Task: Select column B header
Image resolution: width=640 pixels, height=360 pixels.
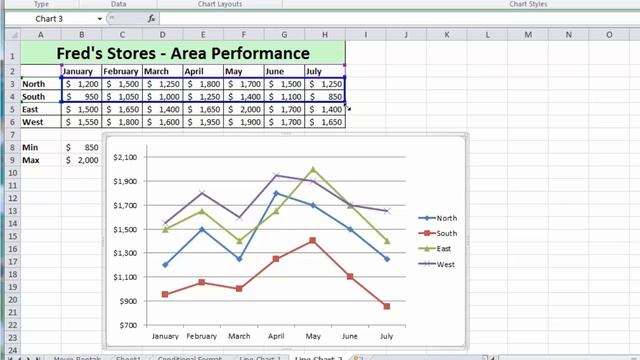Action: [x=82, y=35]
